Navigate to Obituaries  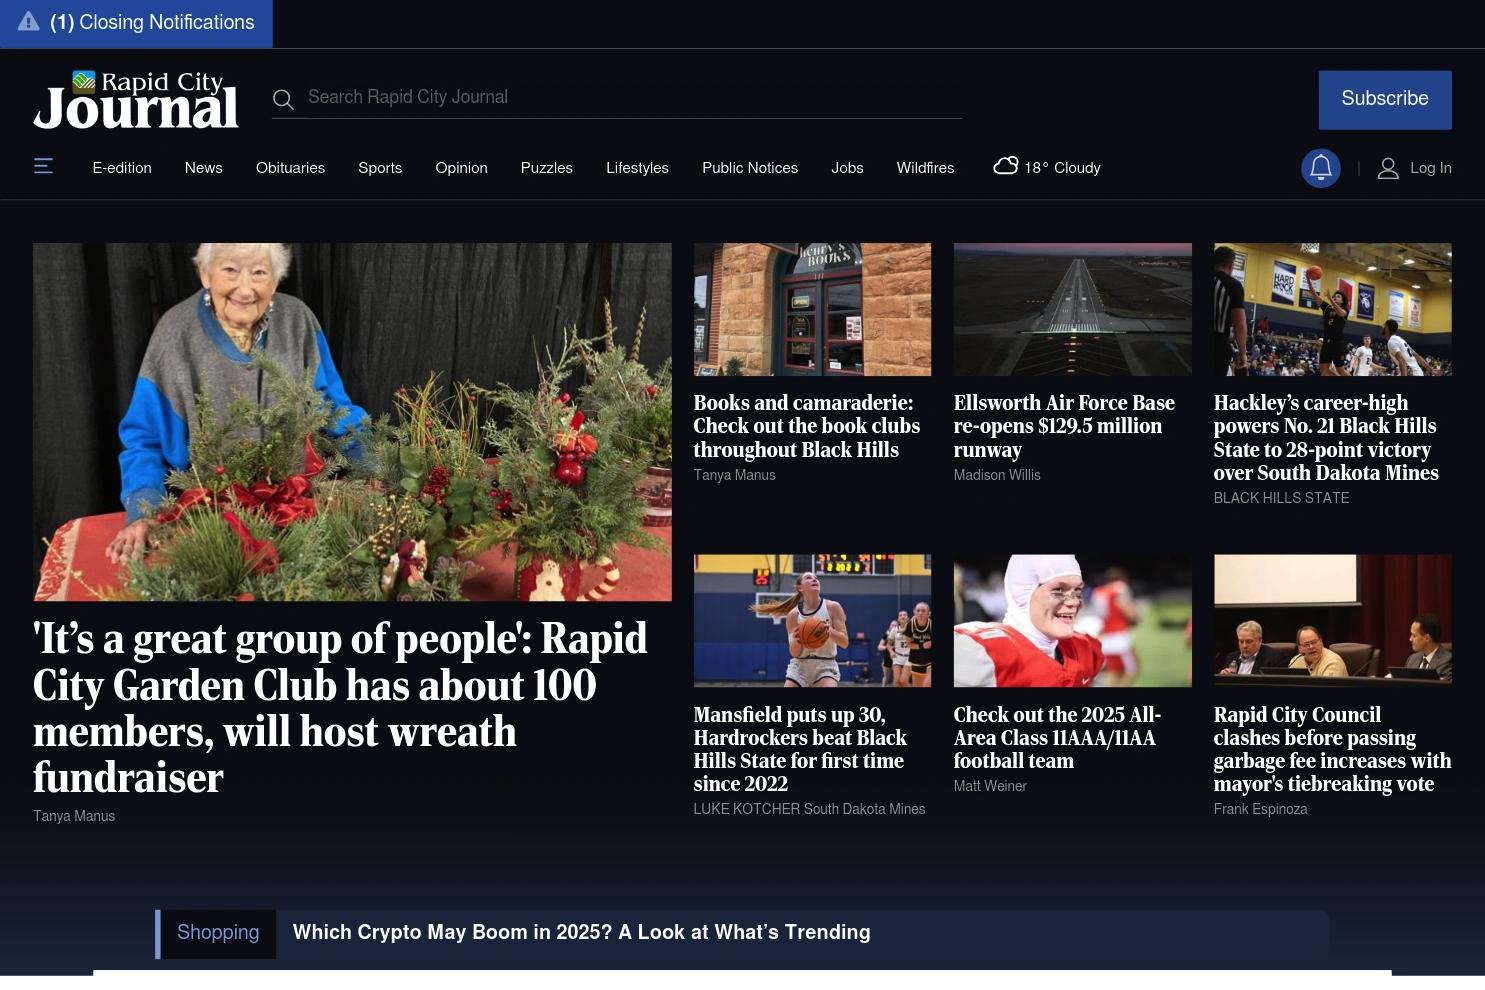[x=290, y=168]
